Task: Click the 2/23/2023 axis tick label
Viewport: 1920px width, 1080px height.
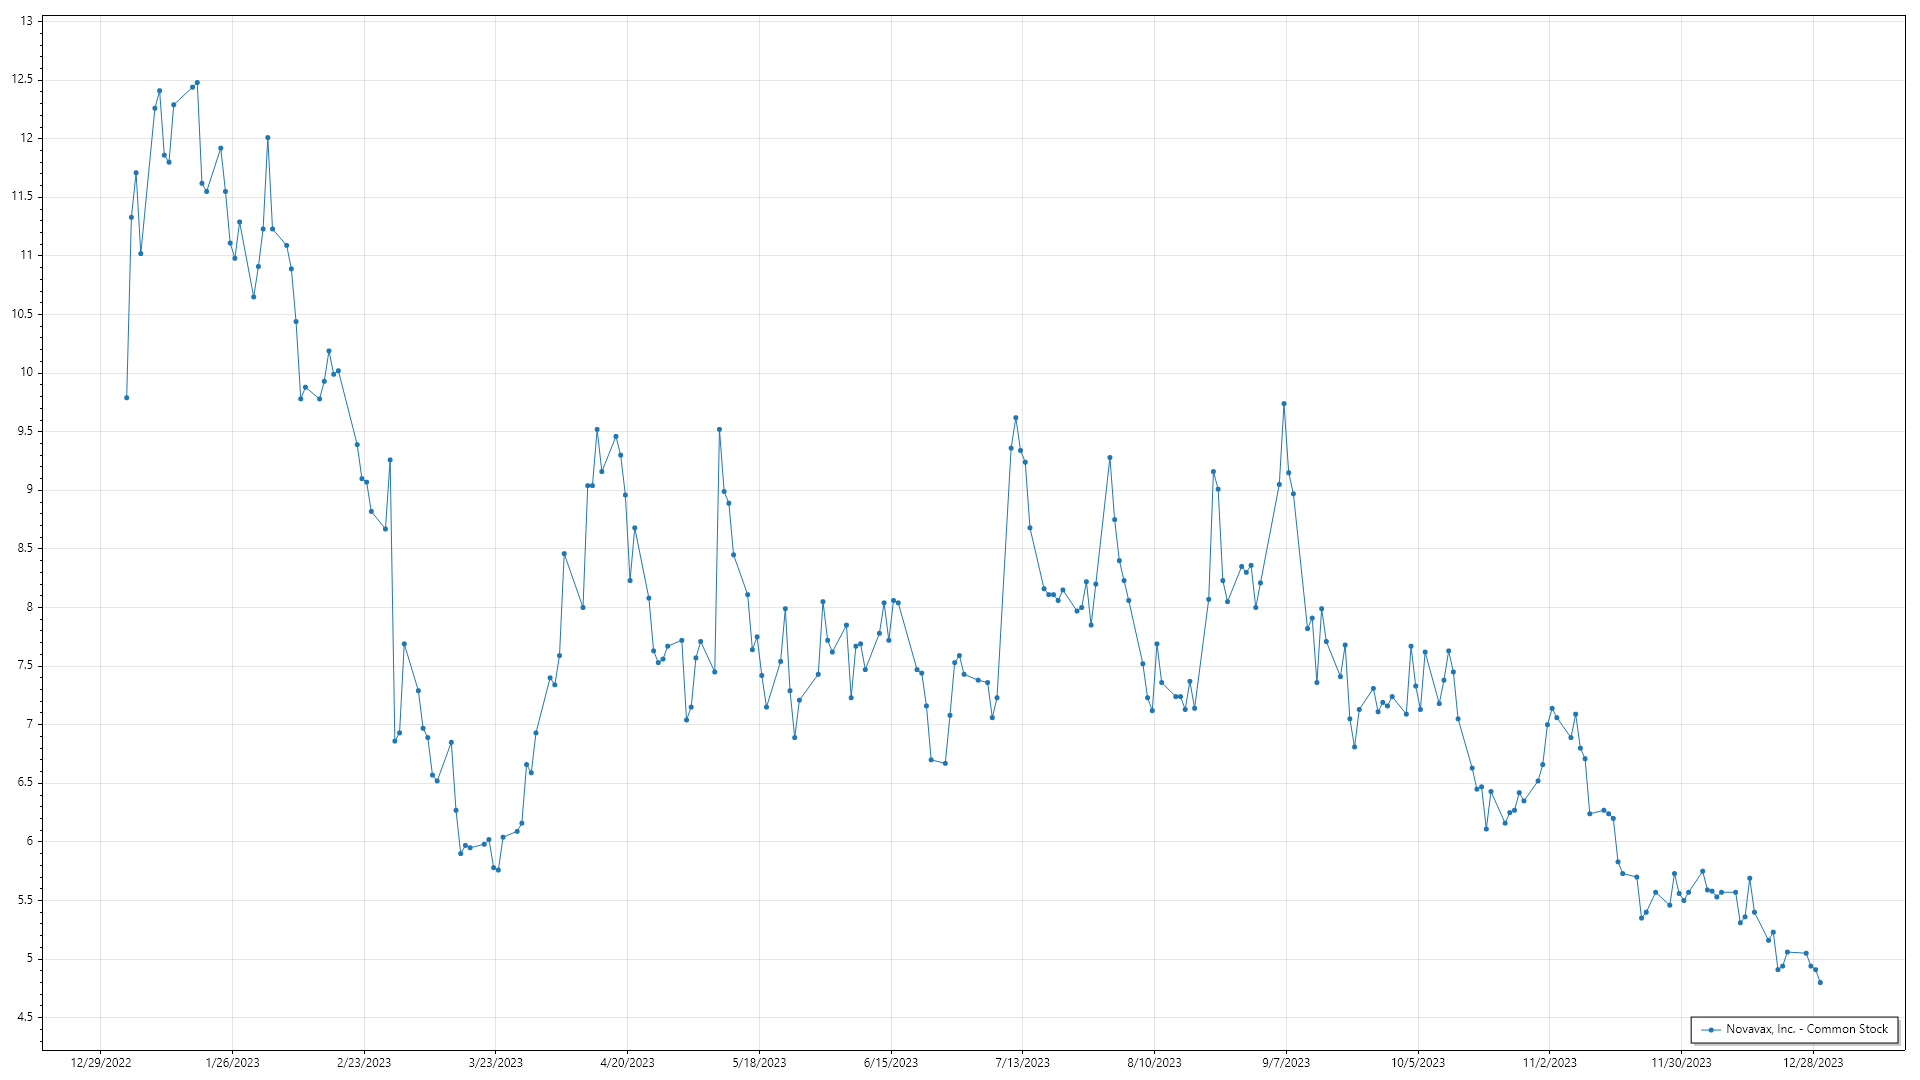Action: (364, 1063)
